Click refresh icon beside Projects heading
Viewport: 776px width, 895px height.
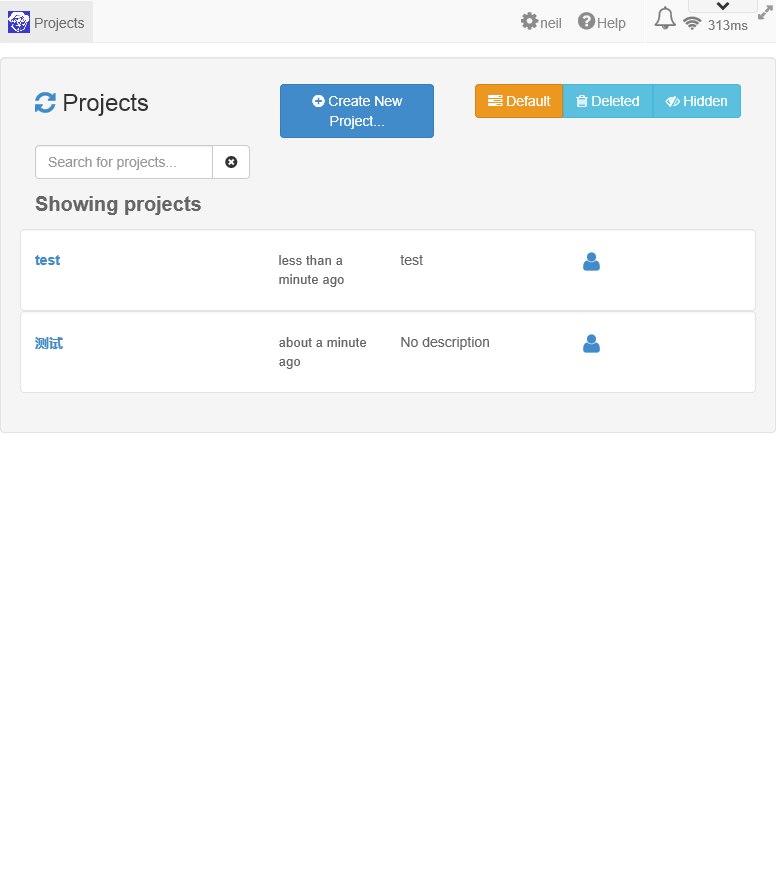pyautogui.click(x=45, y=103)
